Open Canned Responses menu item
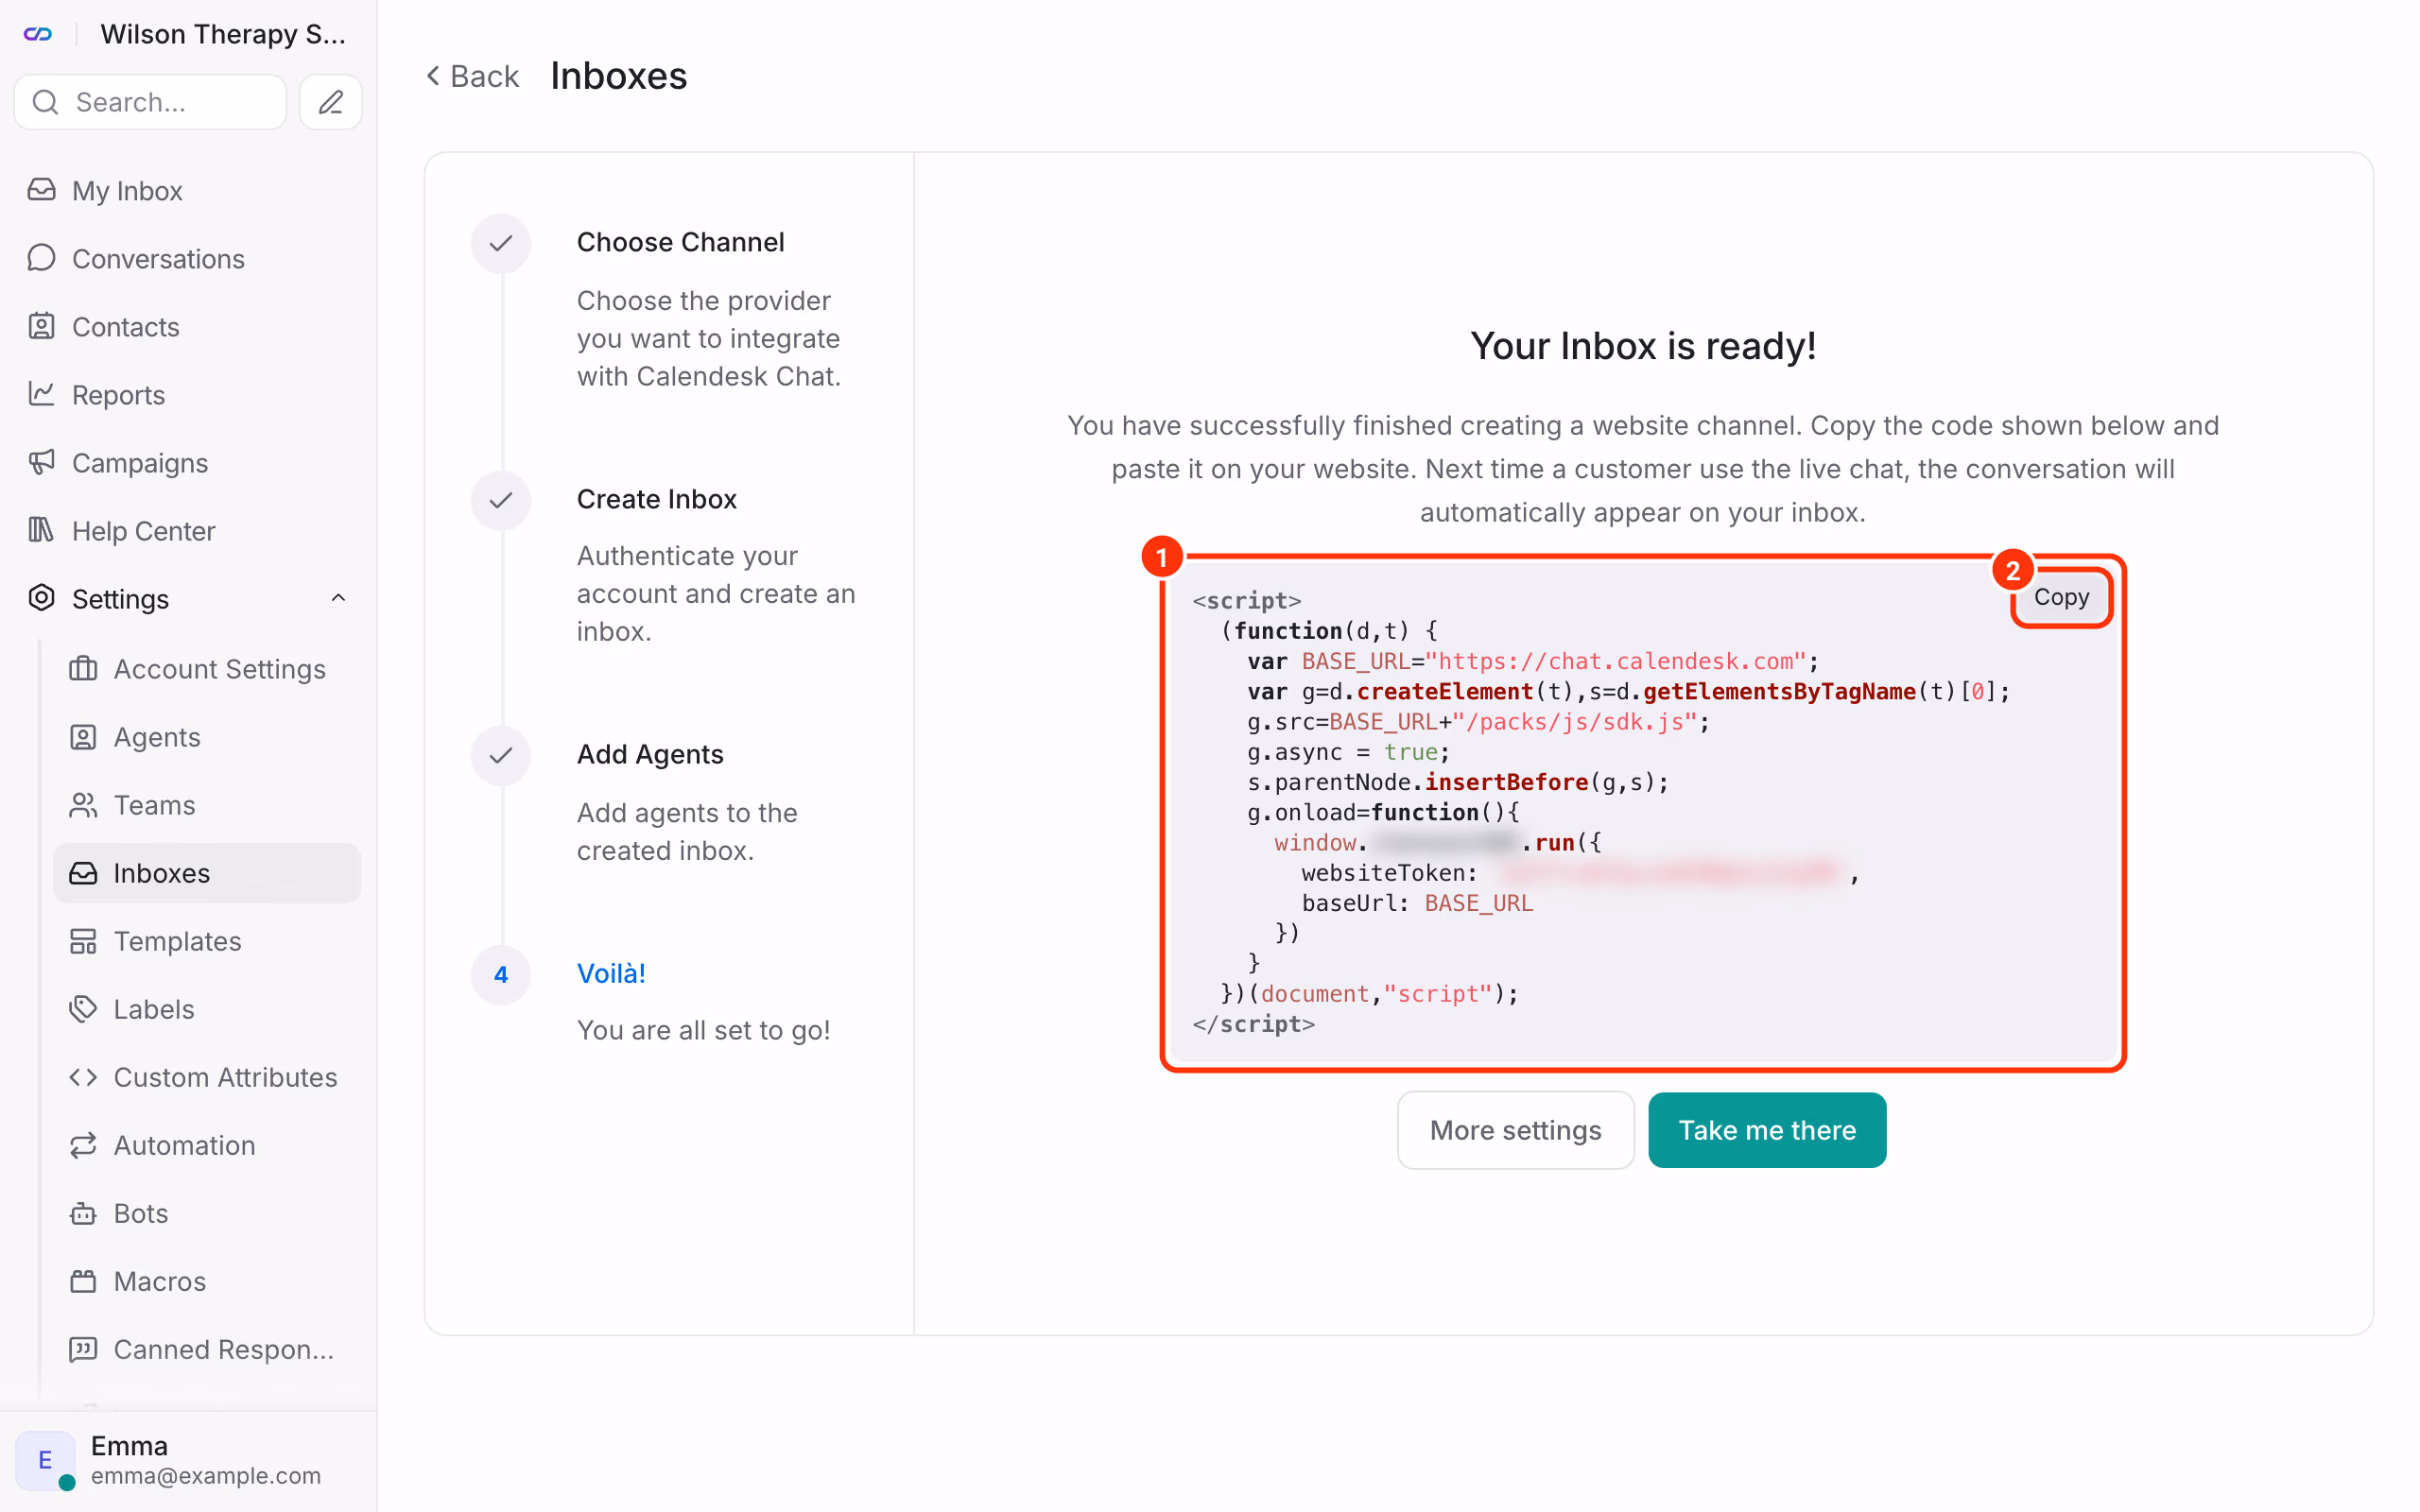 [x=207, y=1349]
